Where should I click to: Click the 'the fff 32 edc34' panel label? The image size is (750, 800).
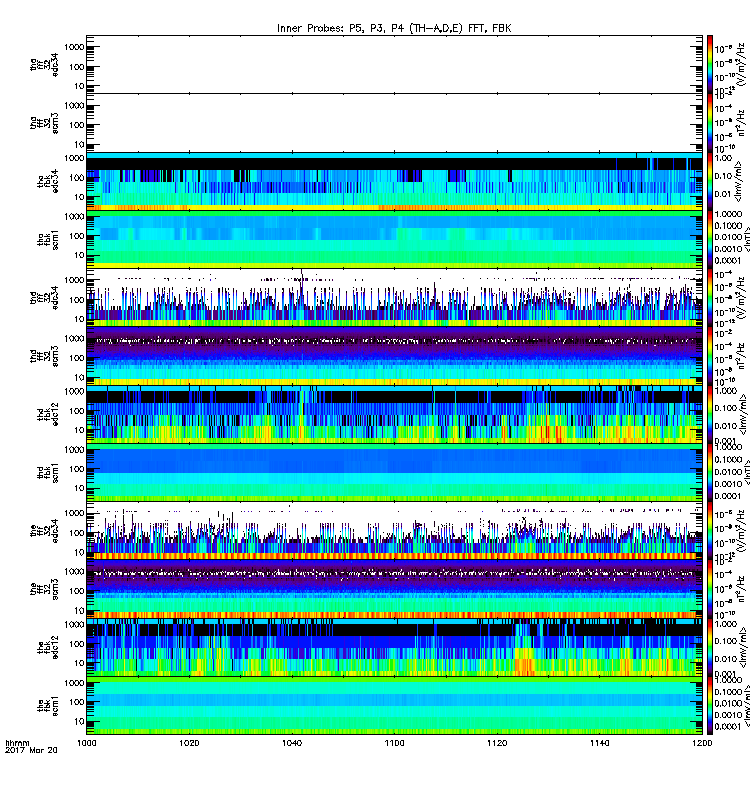pos(44,531)
